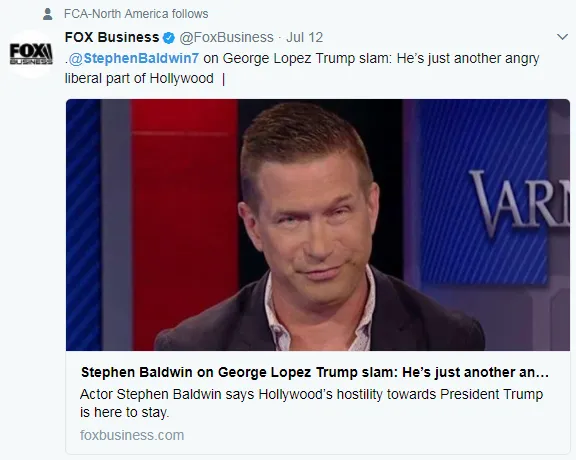Click the blue verified badge icon
This screenshot has height=460, width=576.
tap(169, 37)
